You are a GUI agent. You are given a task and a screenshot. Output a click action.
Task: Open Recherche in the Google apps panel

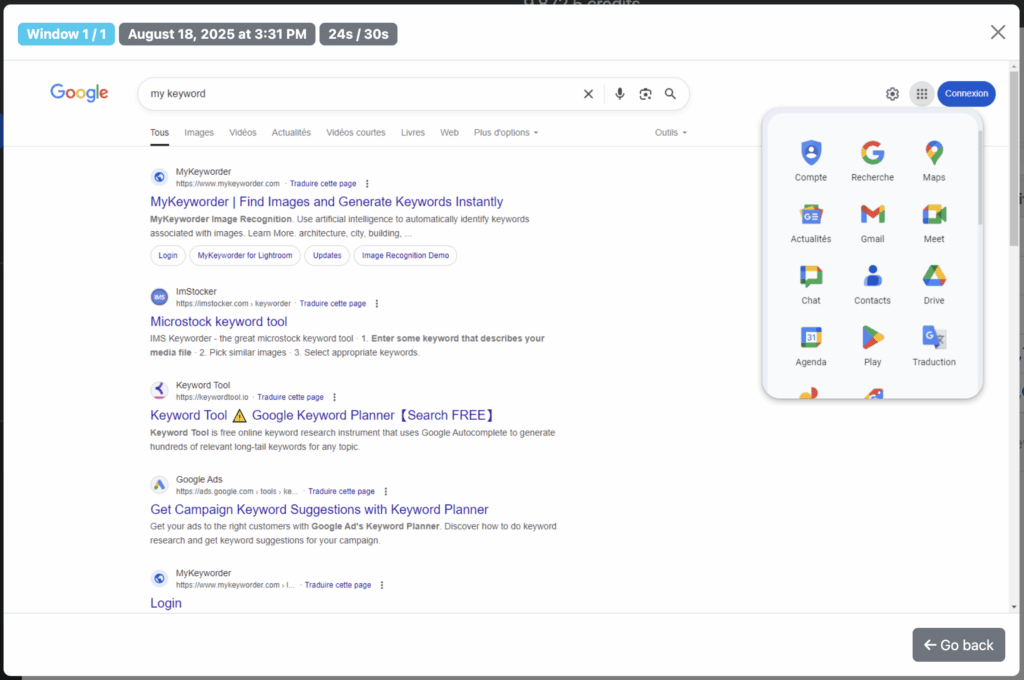[872, 160]
